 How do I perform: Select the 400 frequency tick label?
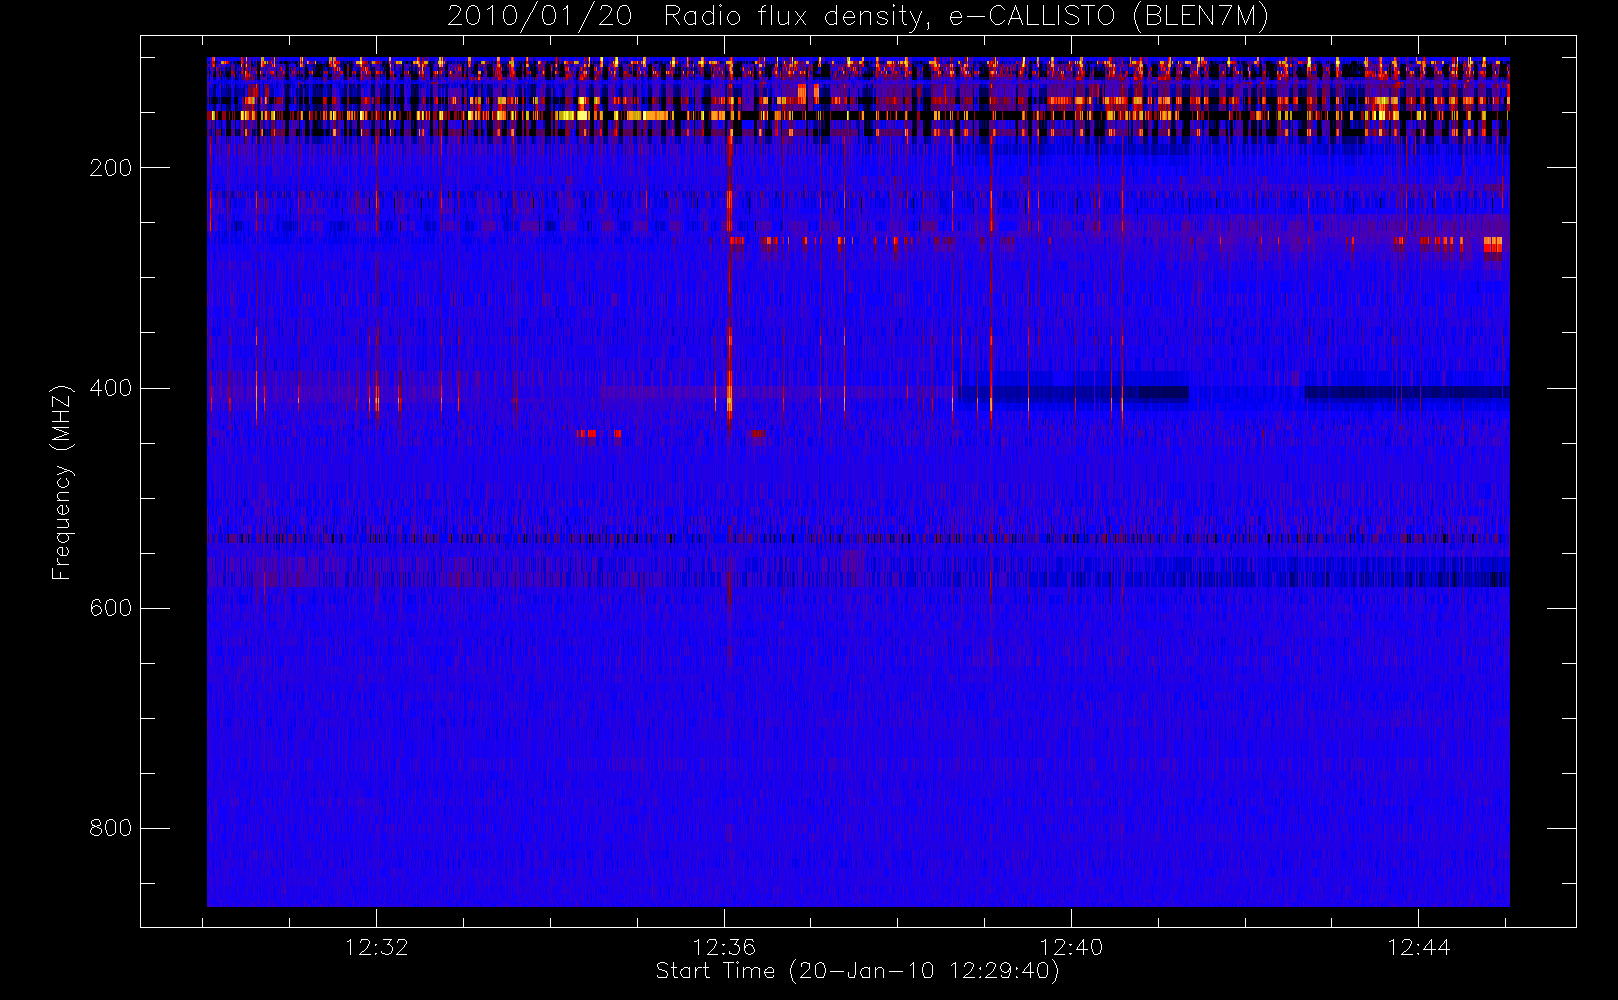(110, 388)
